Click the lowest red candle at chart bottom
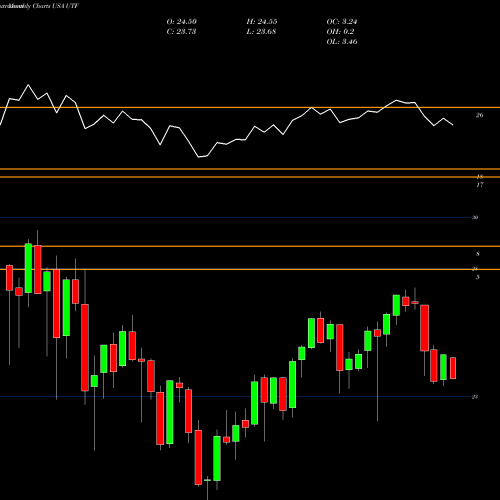This screenshot has width=500, height=500. (x=198, y=457)
